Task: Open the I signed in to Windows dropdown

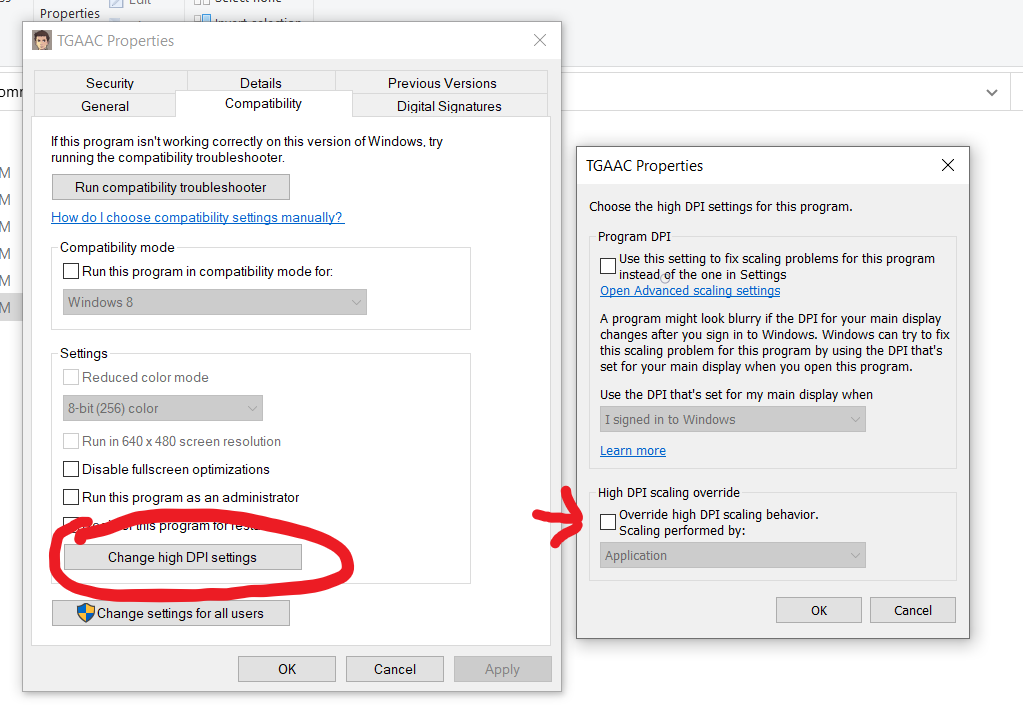Action: [x=733, y=420]
